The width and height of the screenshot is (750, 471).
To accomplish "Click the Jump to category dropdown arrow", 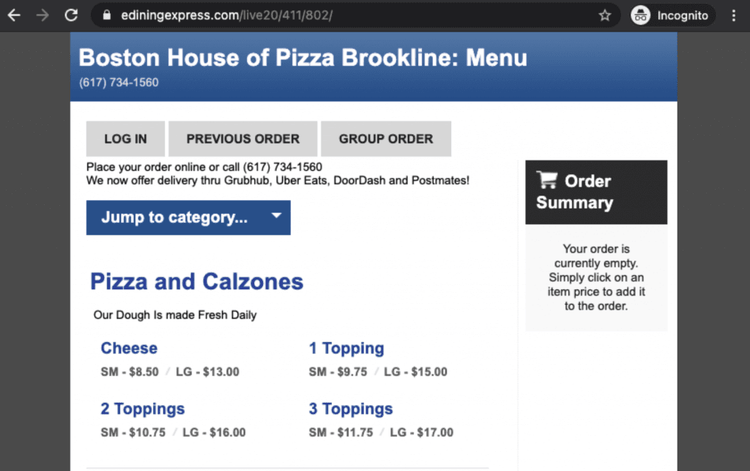I will [x=277, y=216].
